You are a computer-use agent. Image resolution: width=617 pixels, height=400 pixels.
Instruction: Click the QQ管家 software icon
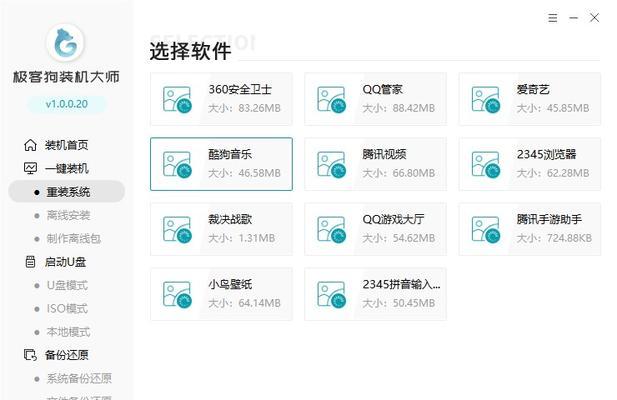pyautogui.click(x=331, y=100)
